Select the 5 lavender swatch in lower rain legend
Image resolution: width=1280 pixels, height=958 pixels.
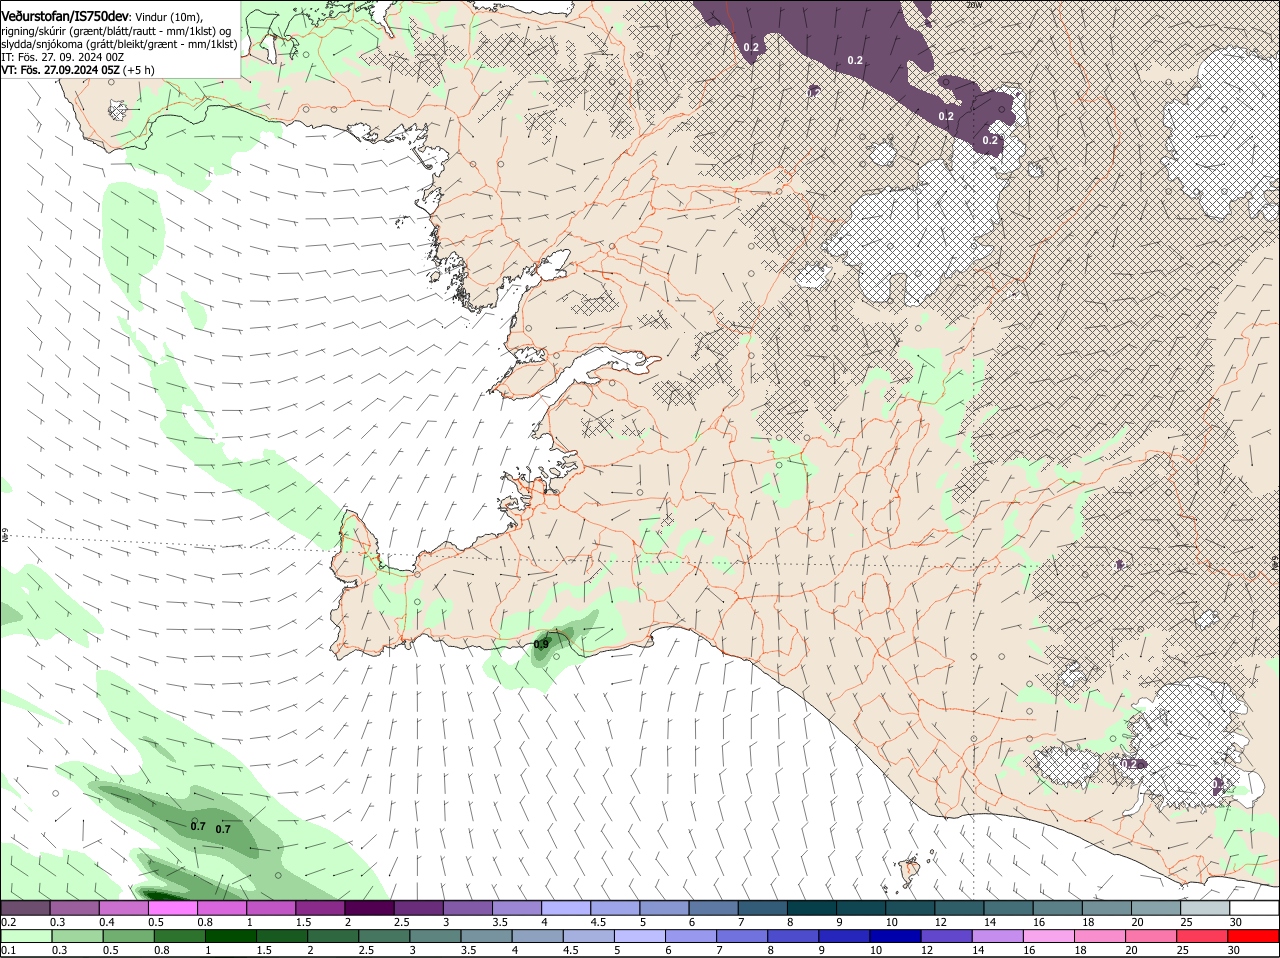[x=640, y=936]
